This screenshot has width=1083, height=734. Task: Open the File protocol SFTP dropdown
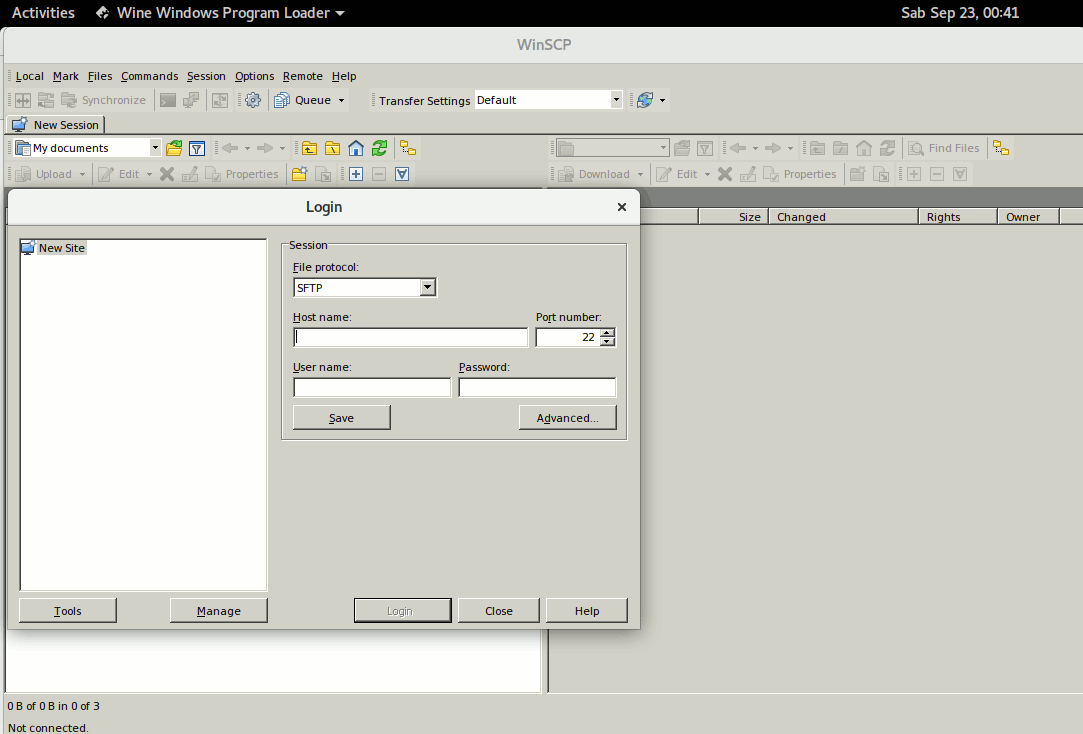tap(428, 287)
